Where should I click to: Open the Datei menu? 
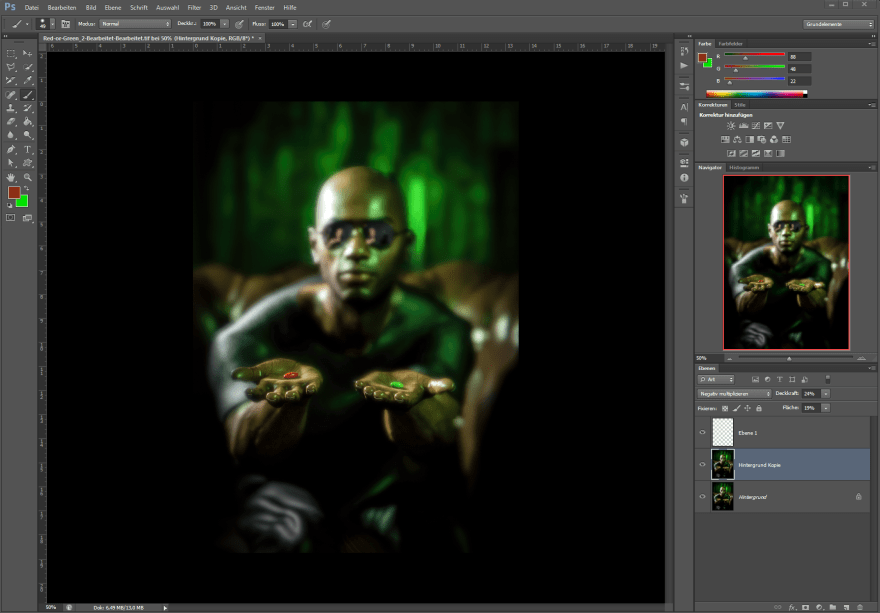point(31,7)
